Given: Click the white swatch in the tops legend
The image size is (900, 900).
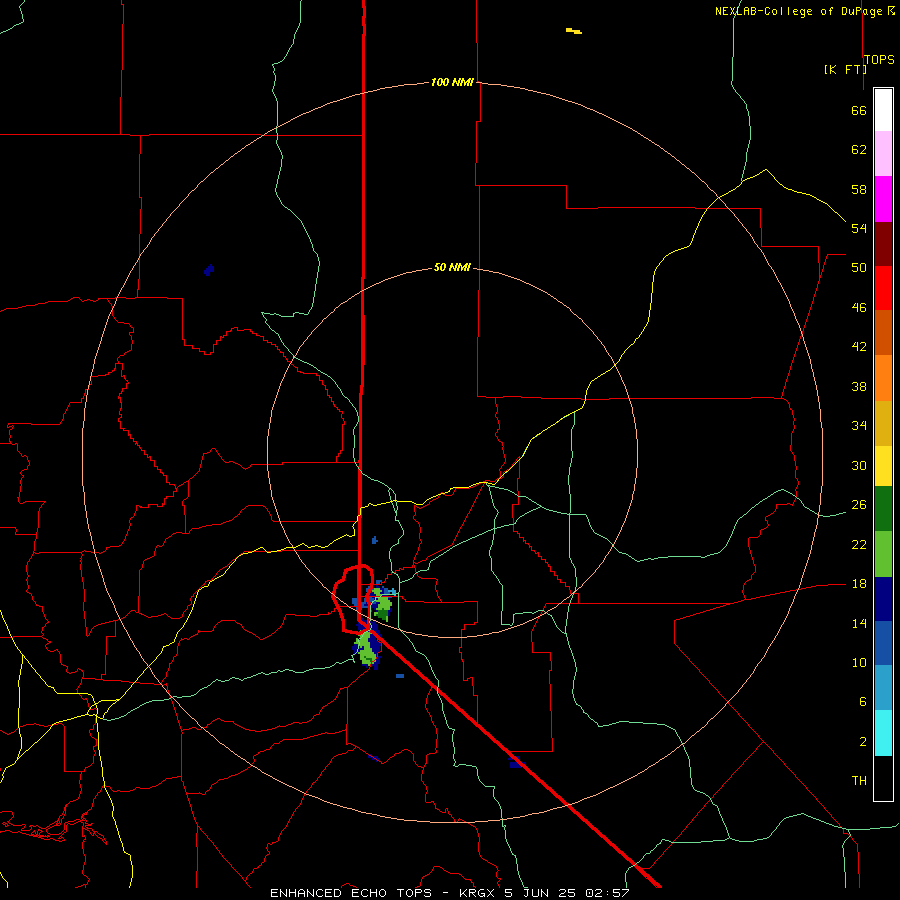Looking at the screenshot, I should pos(883,110).
